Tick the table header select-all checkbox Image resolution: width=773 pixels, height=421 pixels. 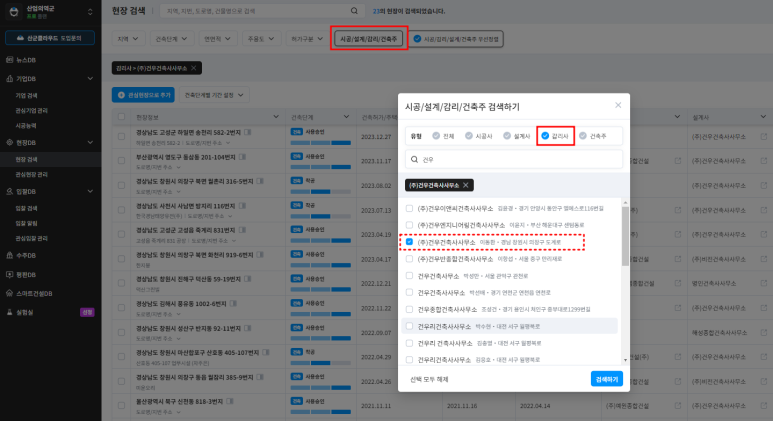(x=121, y=117)
